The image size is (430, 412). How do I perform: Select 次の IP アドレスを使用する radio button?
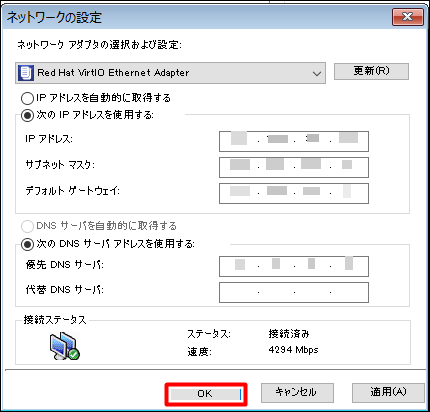point(27,115)
